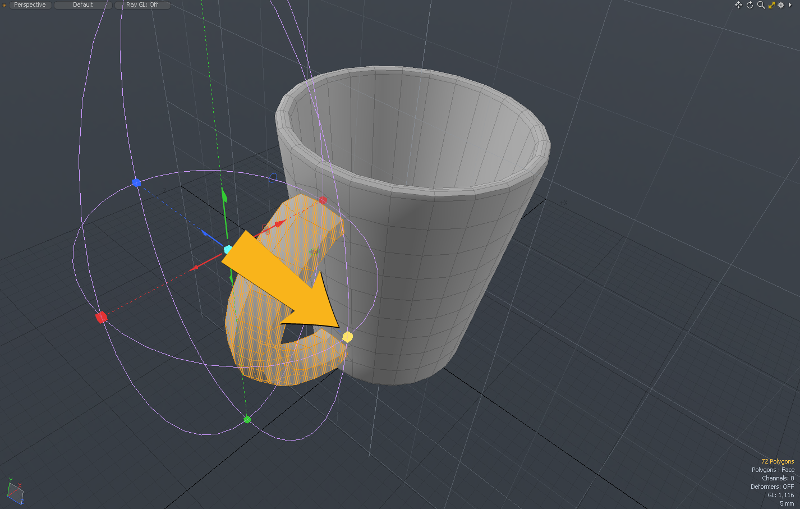Image resolution: width=800 pixels, height=509 pixels.
Task: Click the orange dot at viewport top-left
Action: point(2,3)
